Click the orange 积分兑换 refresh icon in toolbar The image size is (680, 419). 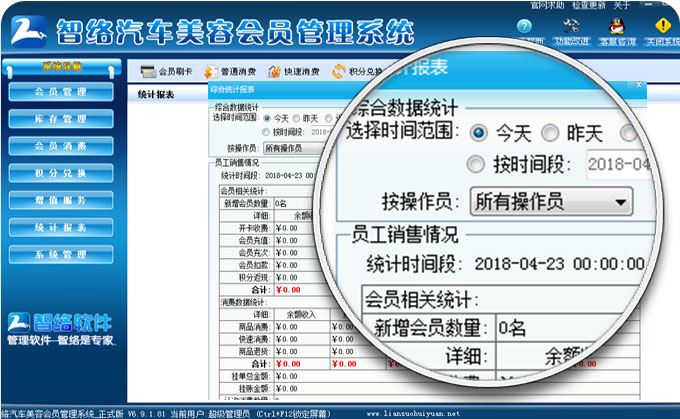(x=339, y=71)
